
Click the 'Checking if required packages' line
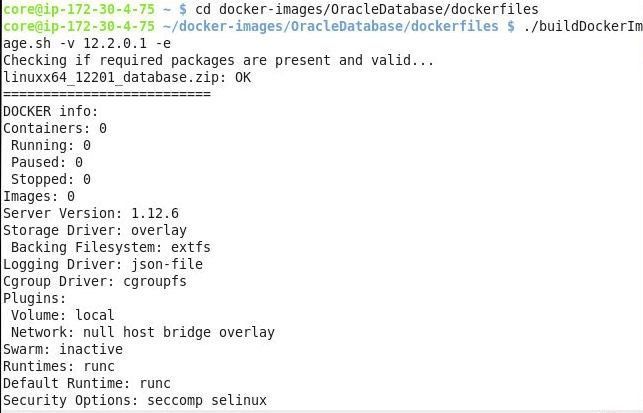[218, 60]
